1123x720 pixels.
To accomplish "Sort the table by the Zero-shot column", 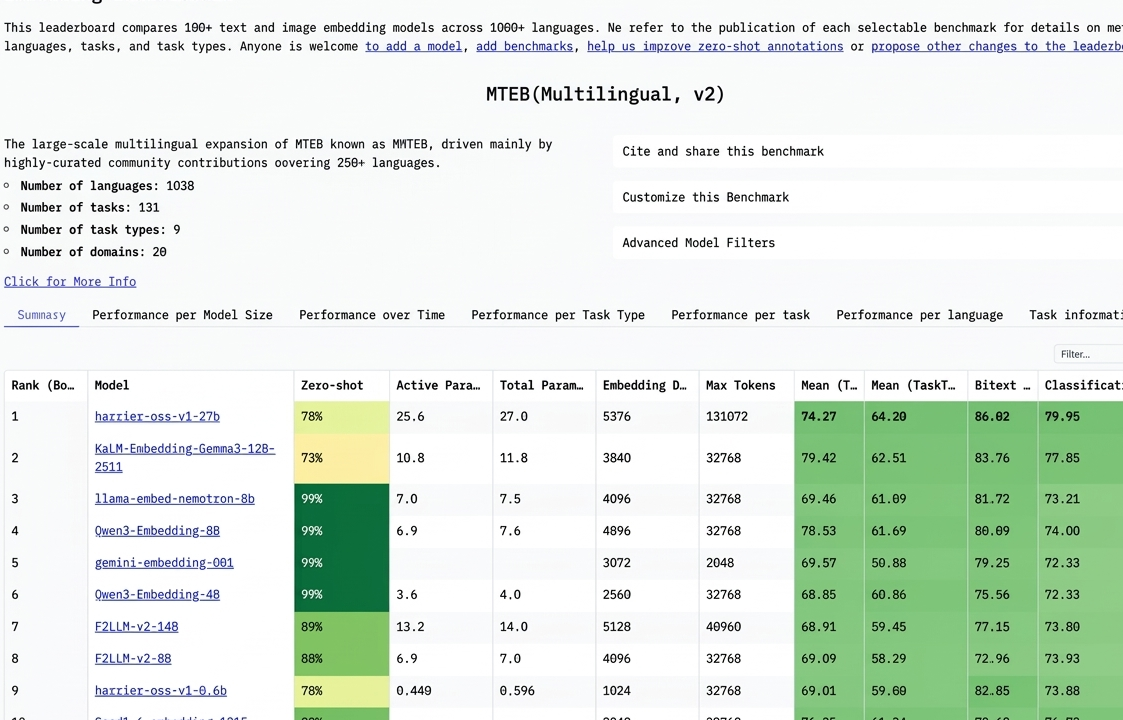I will pyautogui.click(x=331, y=385).
